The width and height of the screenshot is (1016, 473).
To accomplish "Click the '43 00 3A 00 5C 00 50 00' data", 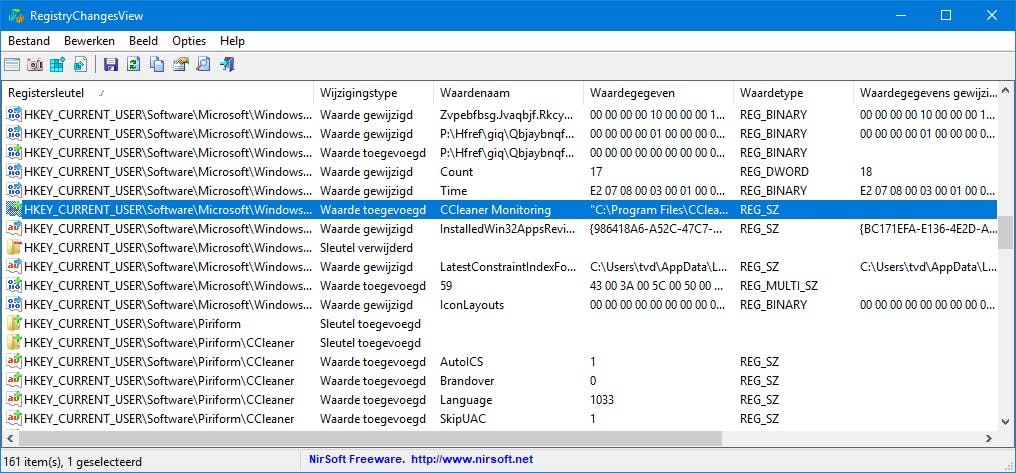I will [x=656, y=286].
